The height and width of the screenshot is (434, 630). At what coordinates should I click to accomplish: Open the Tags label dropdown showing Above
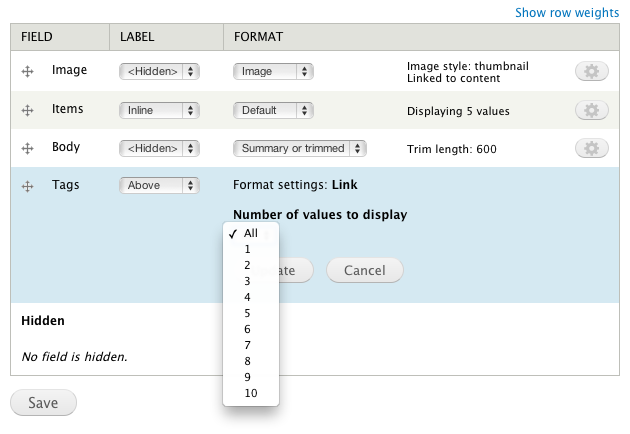pos(160,185)
